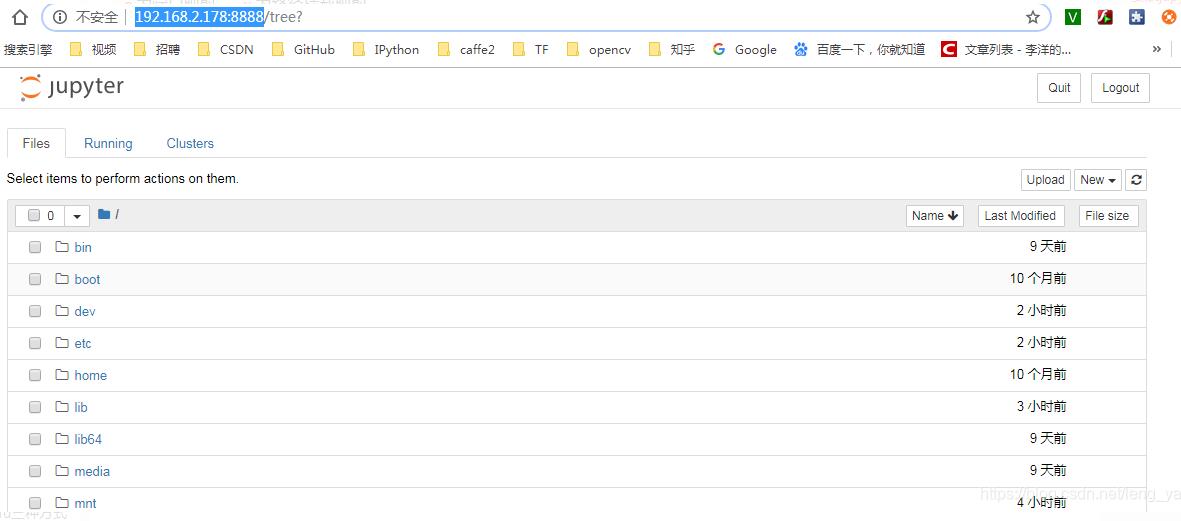Bookmark this page with the star icon

tap(1033, 17)
